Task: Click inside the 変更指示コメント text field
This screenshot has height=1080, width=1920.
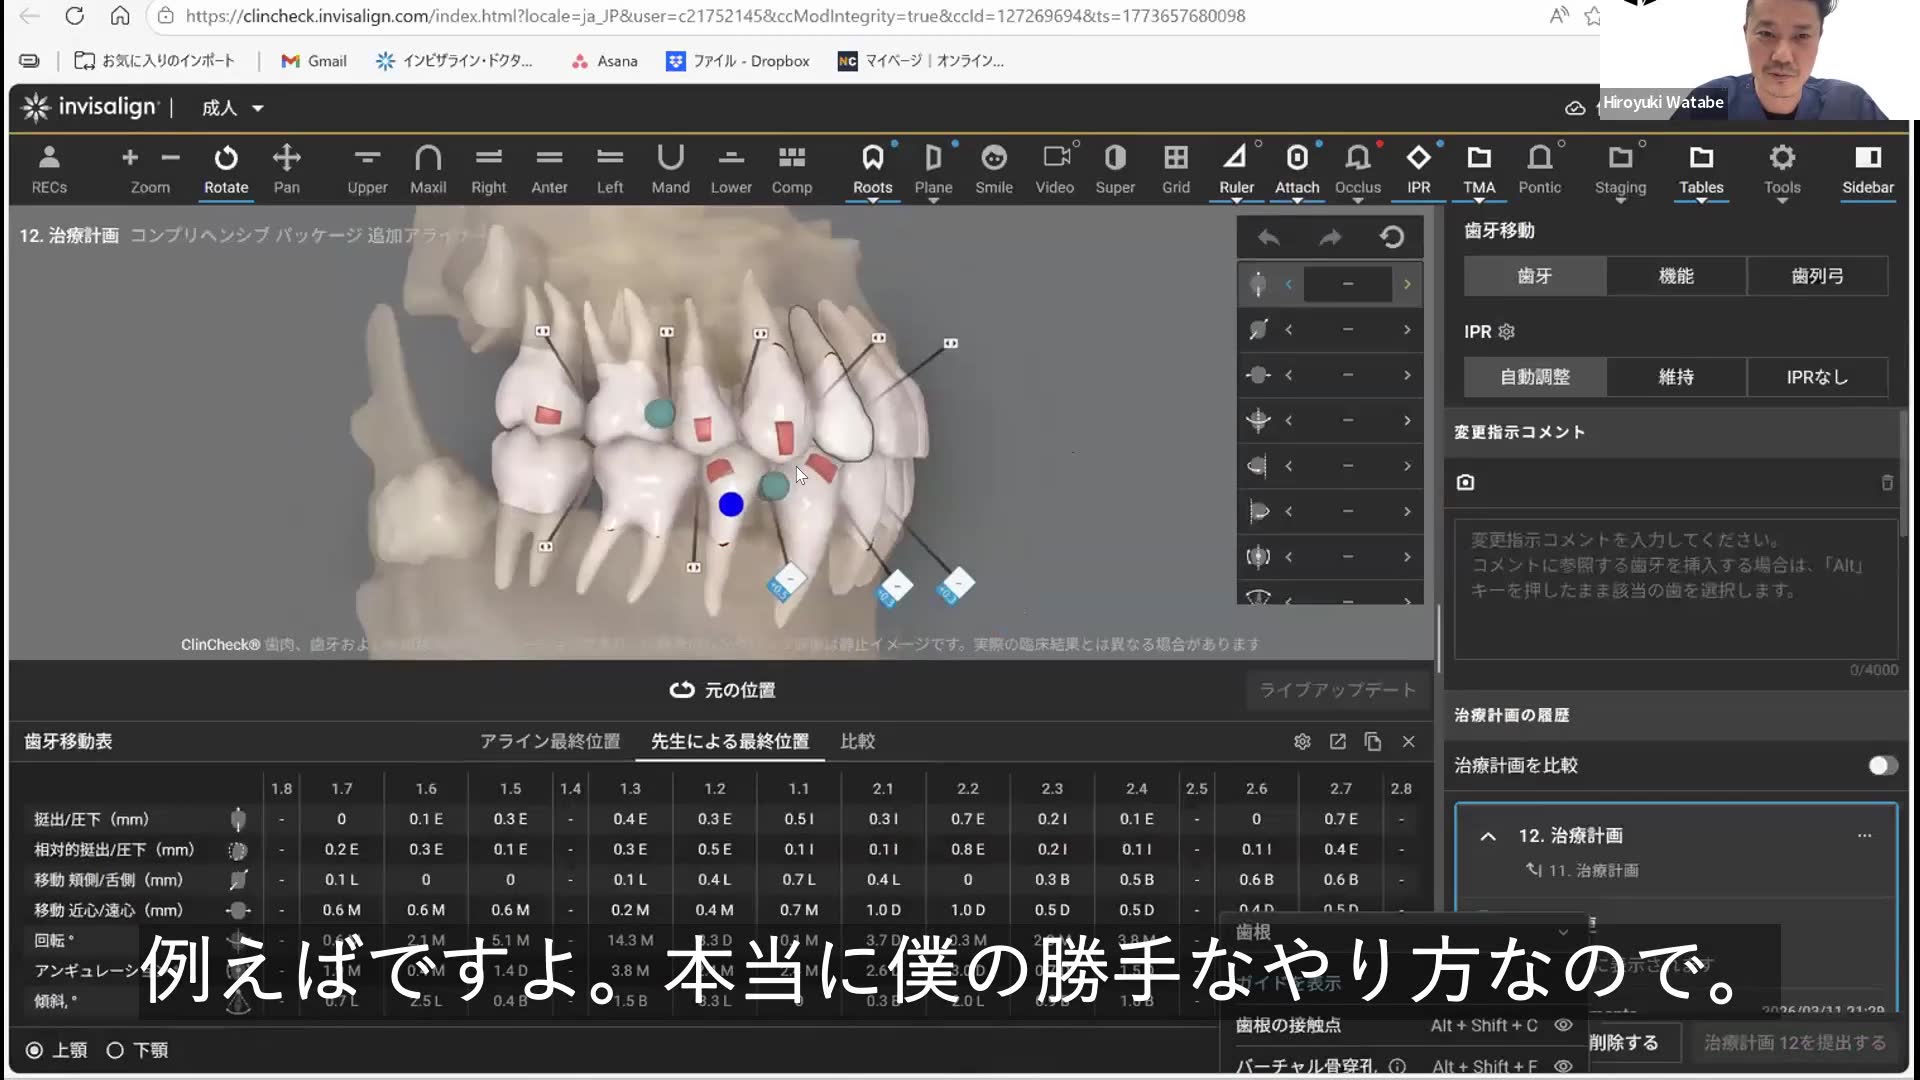Action: tap(1675, 590)
